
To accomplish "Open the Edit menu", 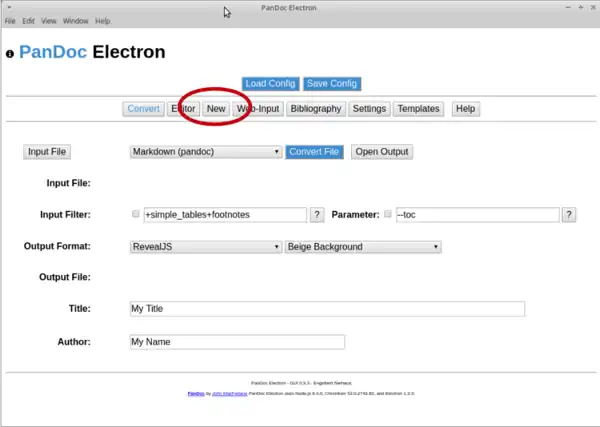I will 28,21.
